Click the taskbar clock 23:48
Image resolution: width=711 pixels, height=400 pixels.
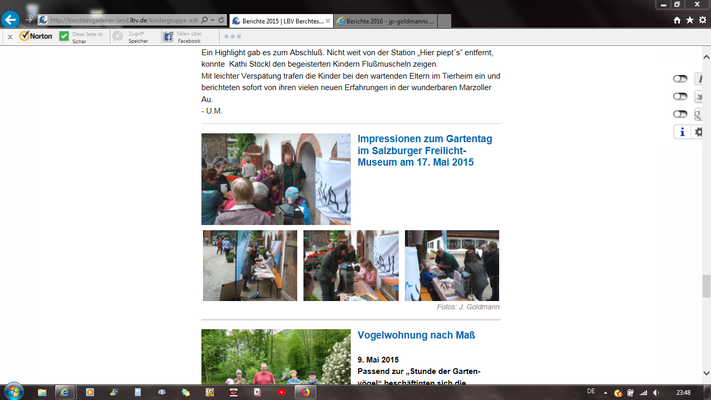click(683, 393)
